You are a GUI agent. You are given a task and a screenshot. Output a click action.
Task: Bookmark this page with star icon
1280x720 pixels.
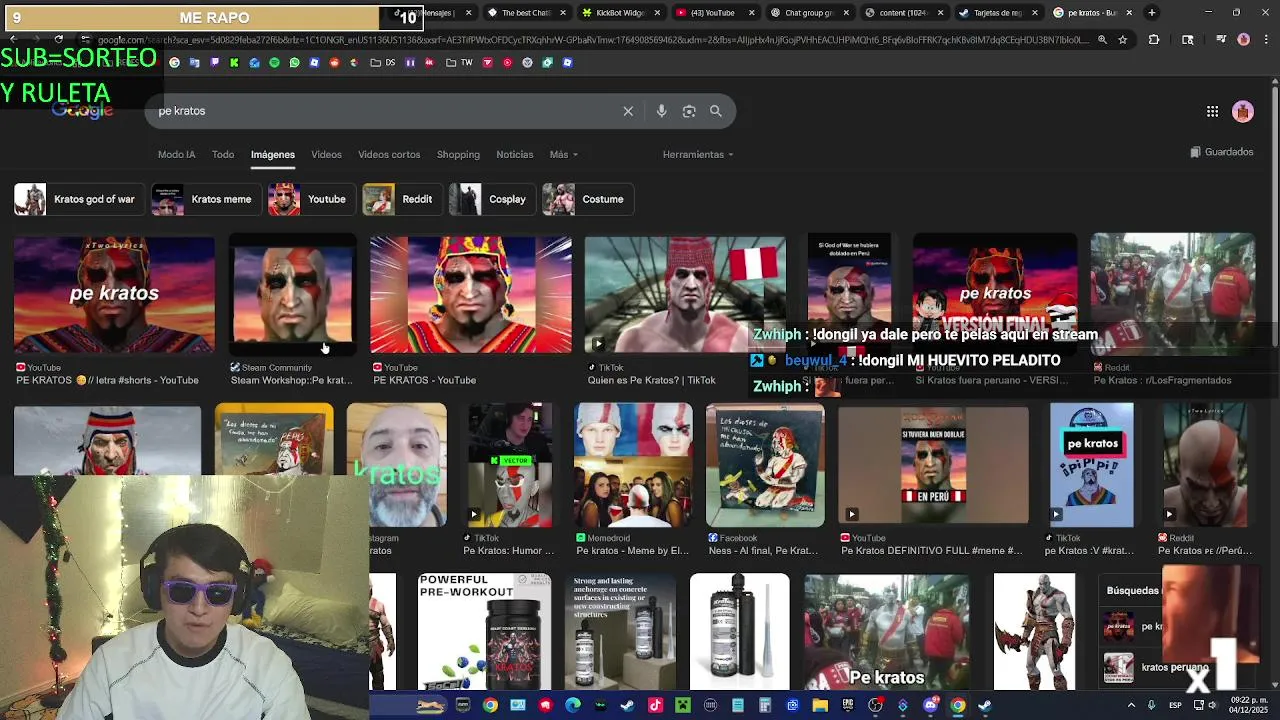click(1123, 40)
